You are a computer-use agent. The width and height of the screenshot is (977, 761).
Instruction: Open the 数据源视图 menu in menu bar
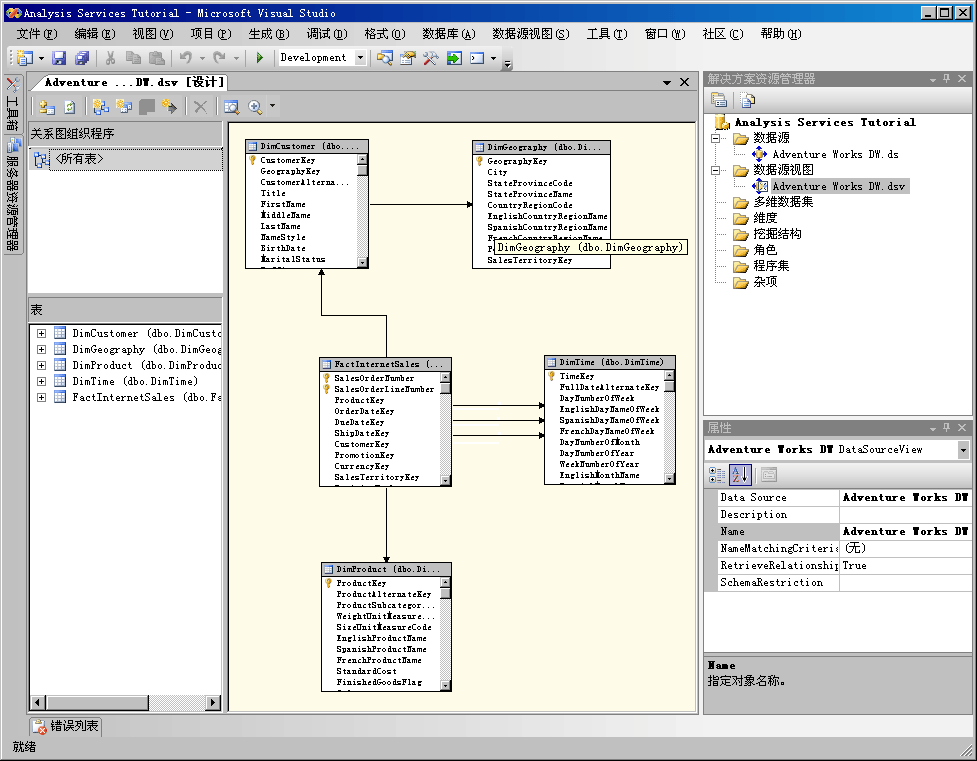click(530, 34)
